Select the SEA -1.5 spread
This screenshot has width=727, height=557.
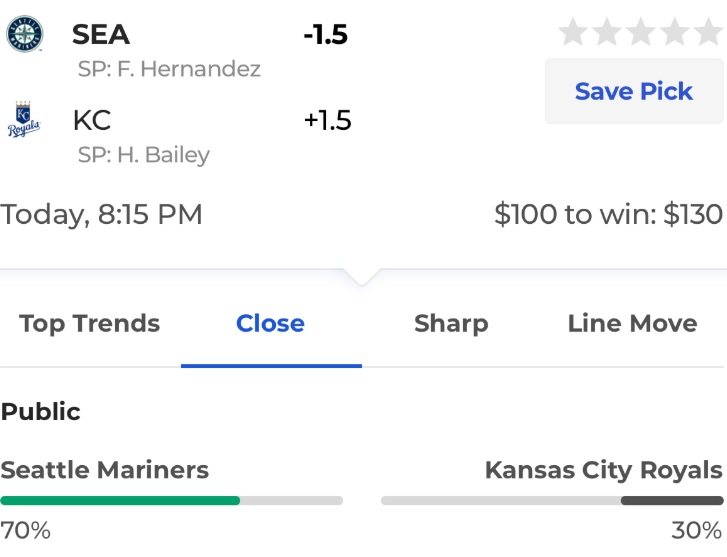[325, 34]
